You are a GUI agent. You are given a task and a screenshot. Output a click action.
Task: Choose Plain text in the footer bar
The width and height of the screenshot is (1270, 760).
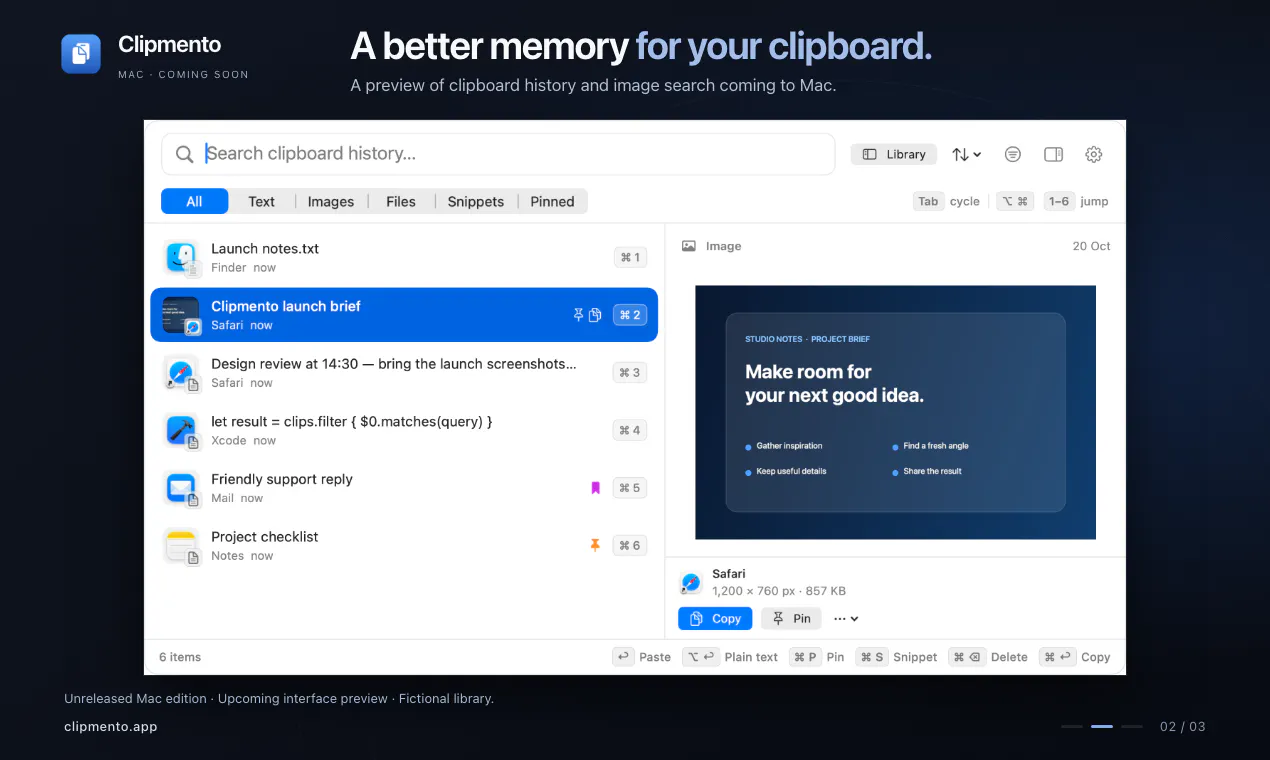730,657
